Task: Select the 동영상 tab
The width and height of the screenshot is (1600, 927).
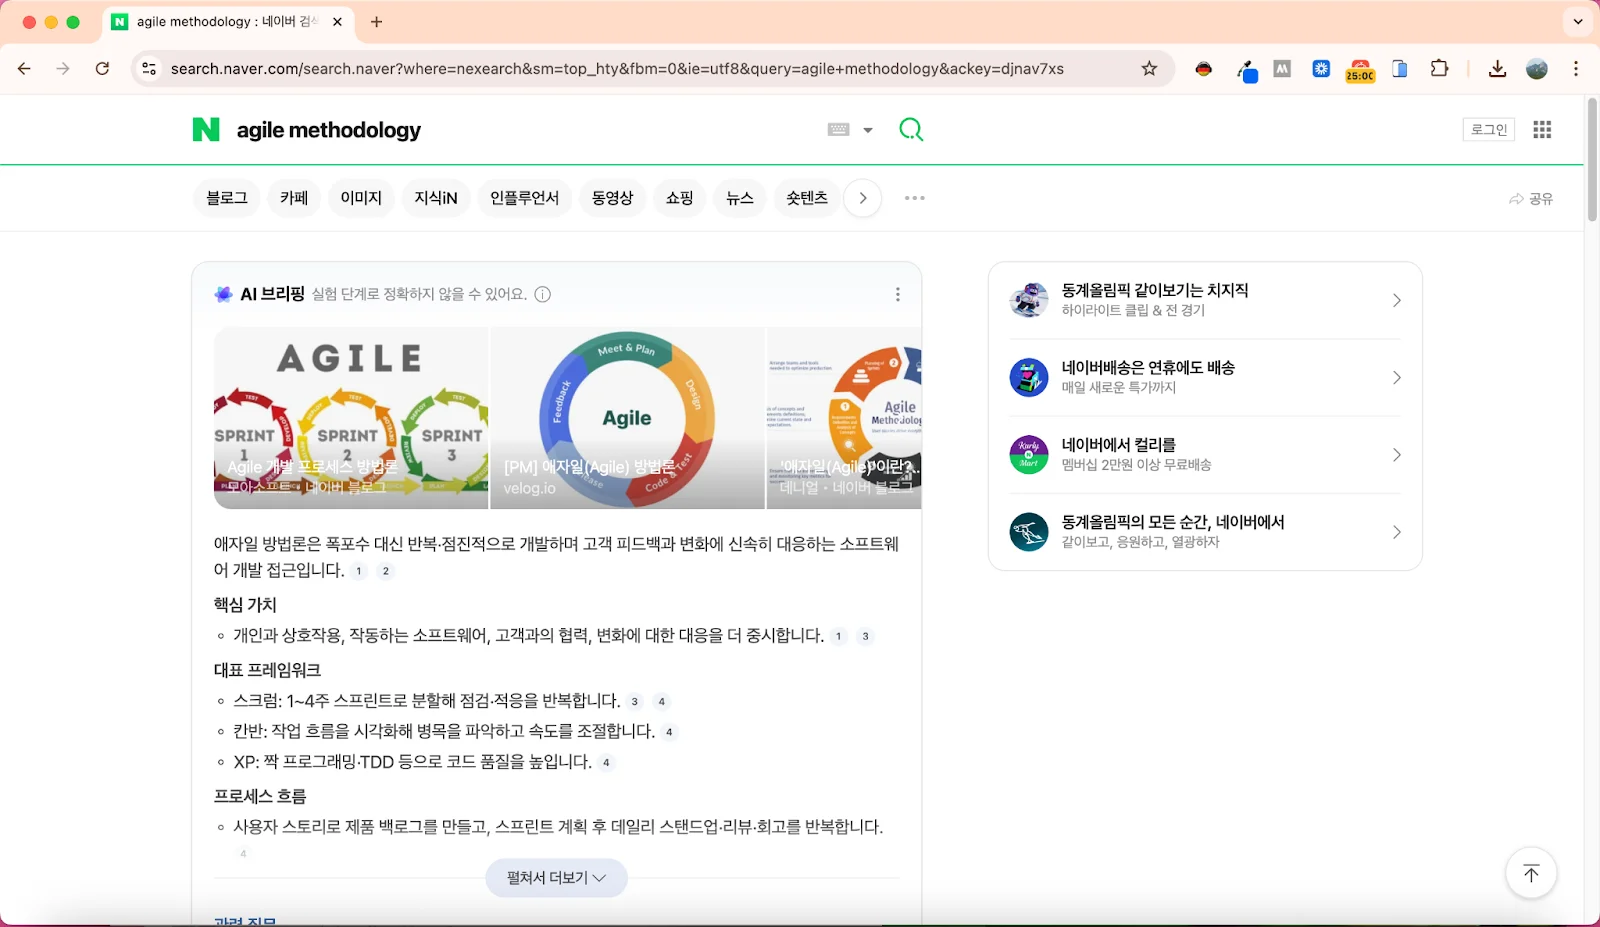Action: 613,198
